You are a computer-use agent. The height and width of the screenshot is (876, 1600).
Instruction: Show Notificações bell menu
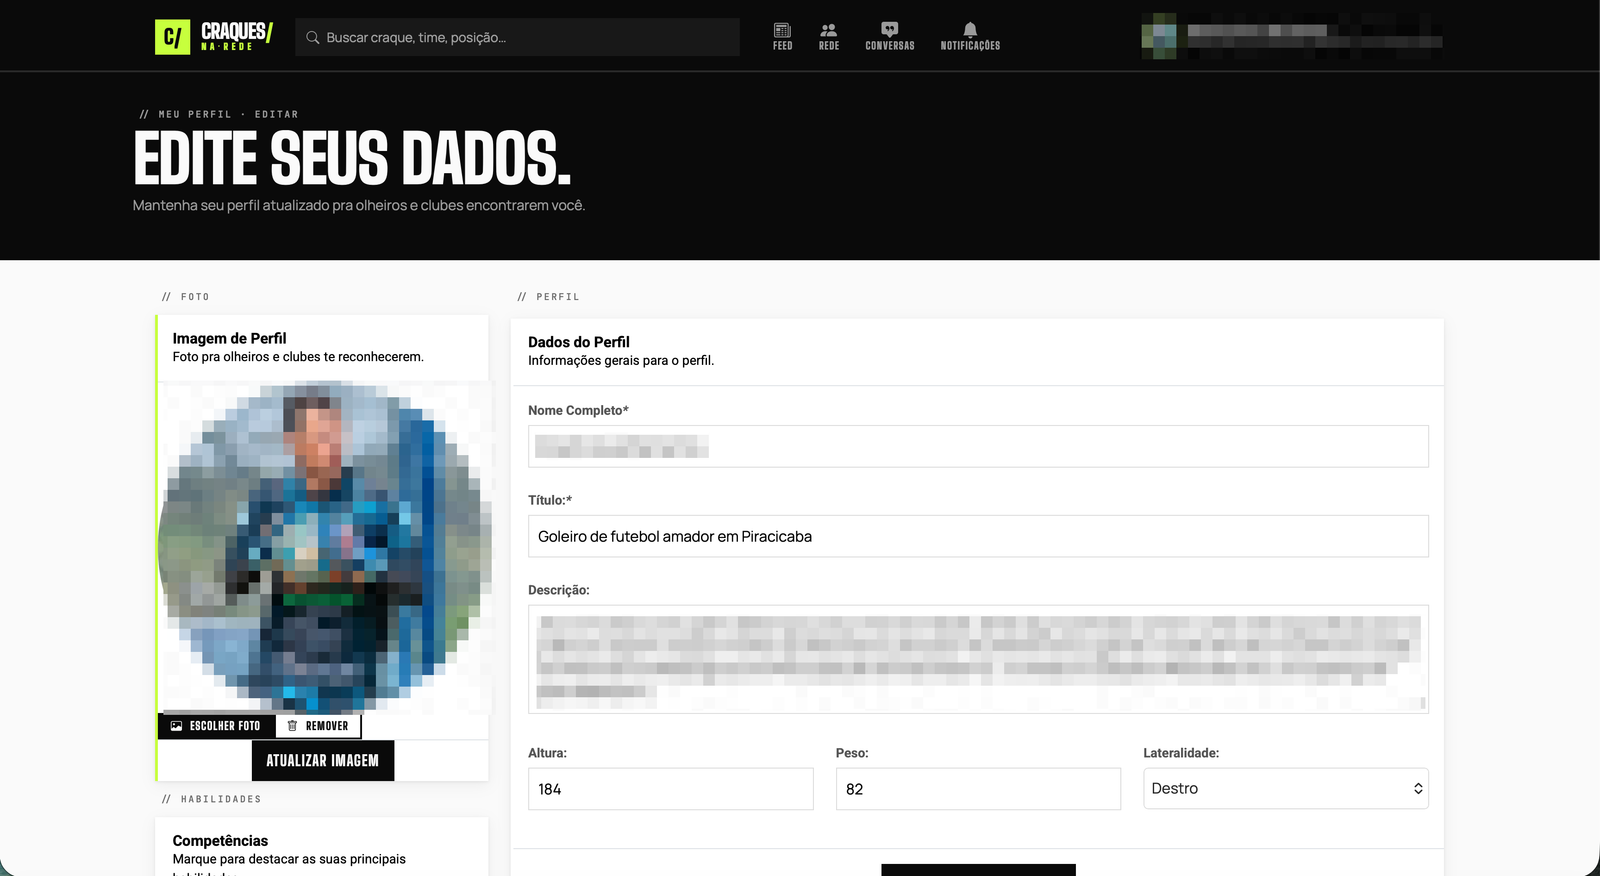[x=970, y=37]
